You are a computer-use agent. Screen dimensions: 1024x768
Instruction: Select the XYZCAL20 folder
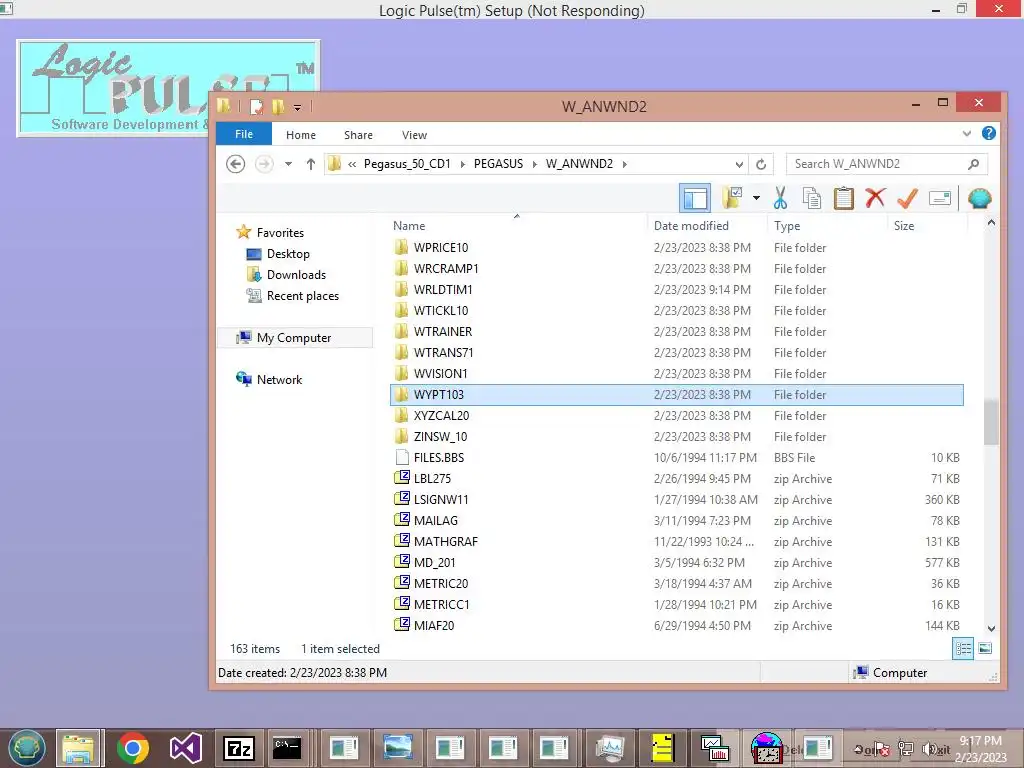pyautogui.click(x=677, y=415)
